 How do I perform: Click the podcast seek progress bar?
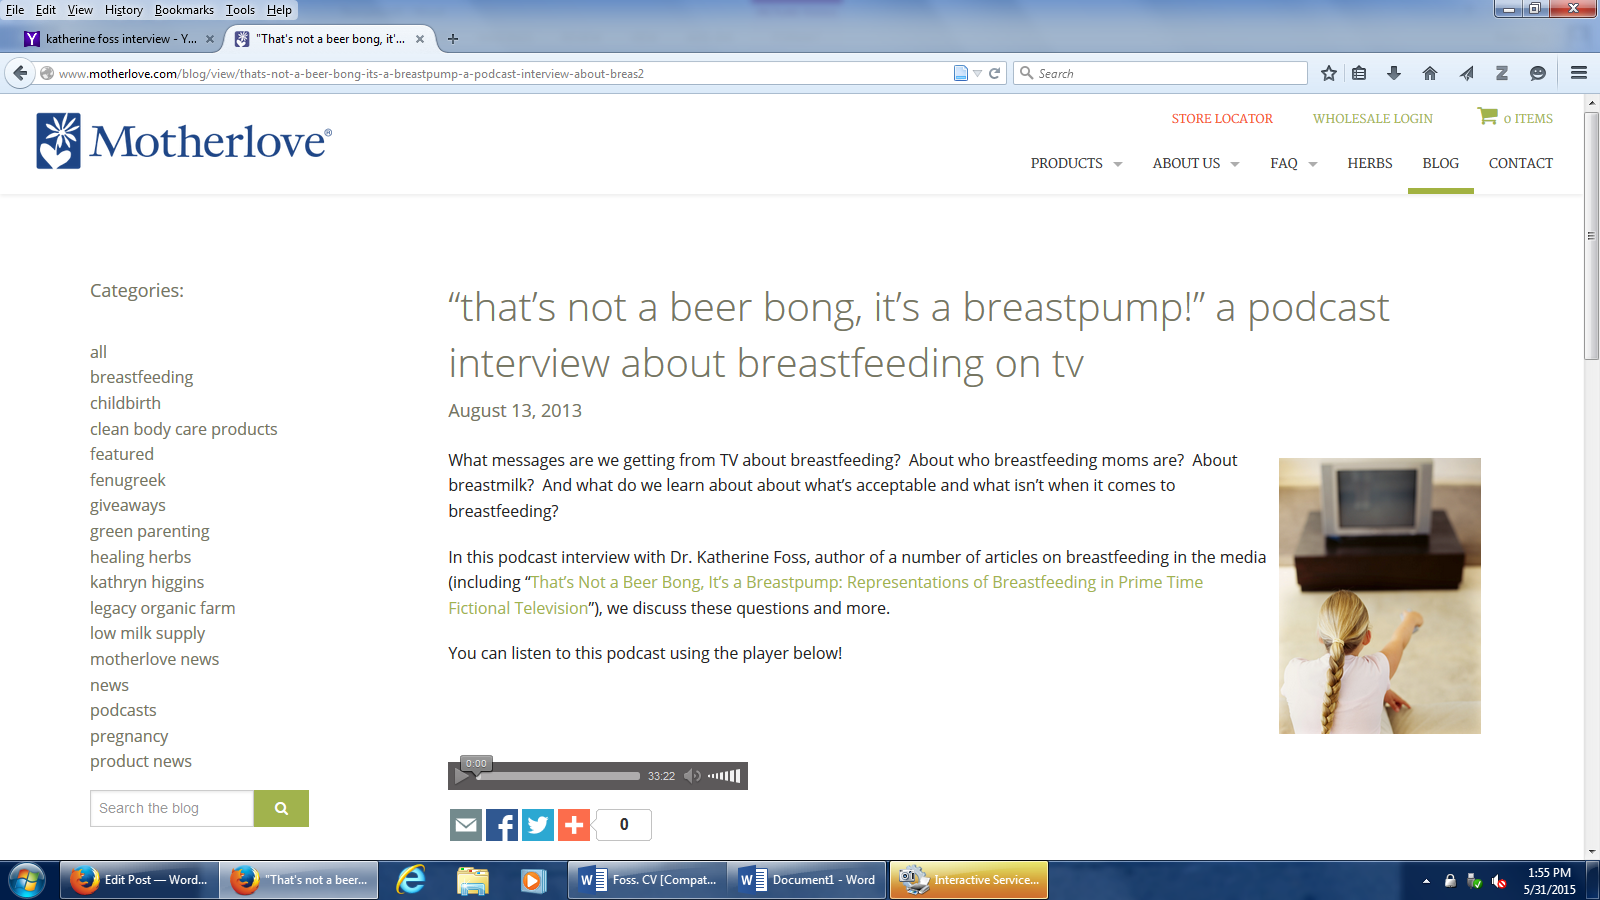560,776
